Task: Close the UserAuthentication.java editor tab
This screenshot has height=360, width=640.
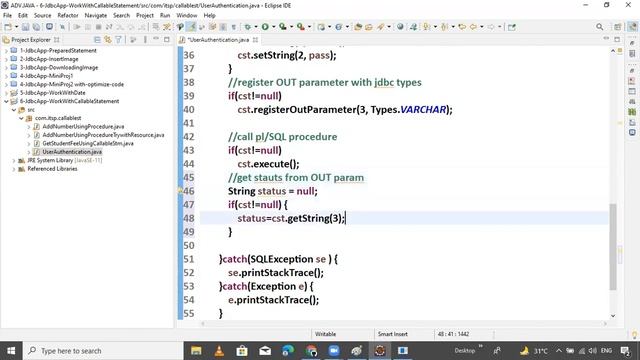Action: click(x=255, y=40)
